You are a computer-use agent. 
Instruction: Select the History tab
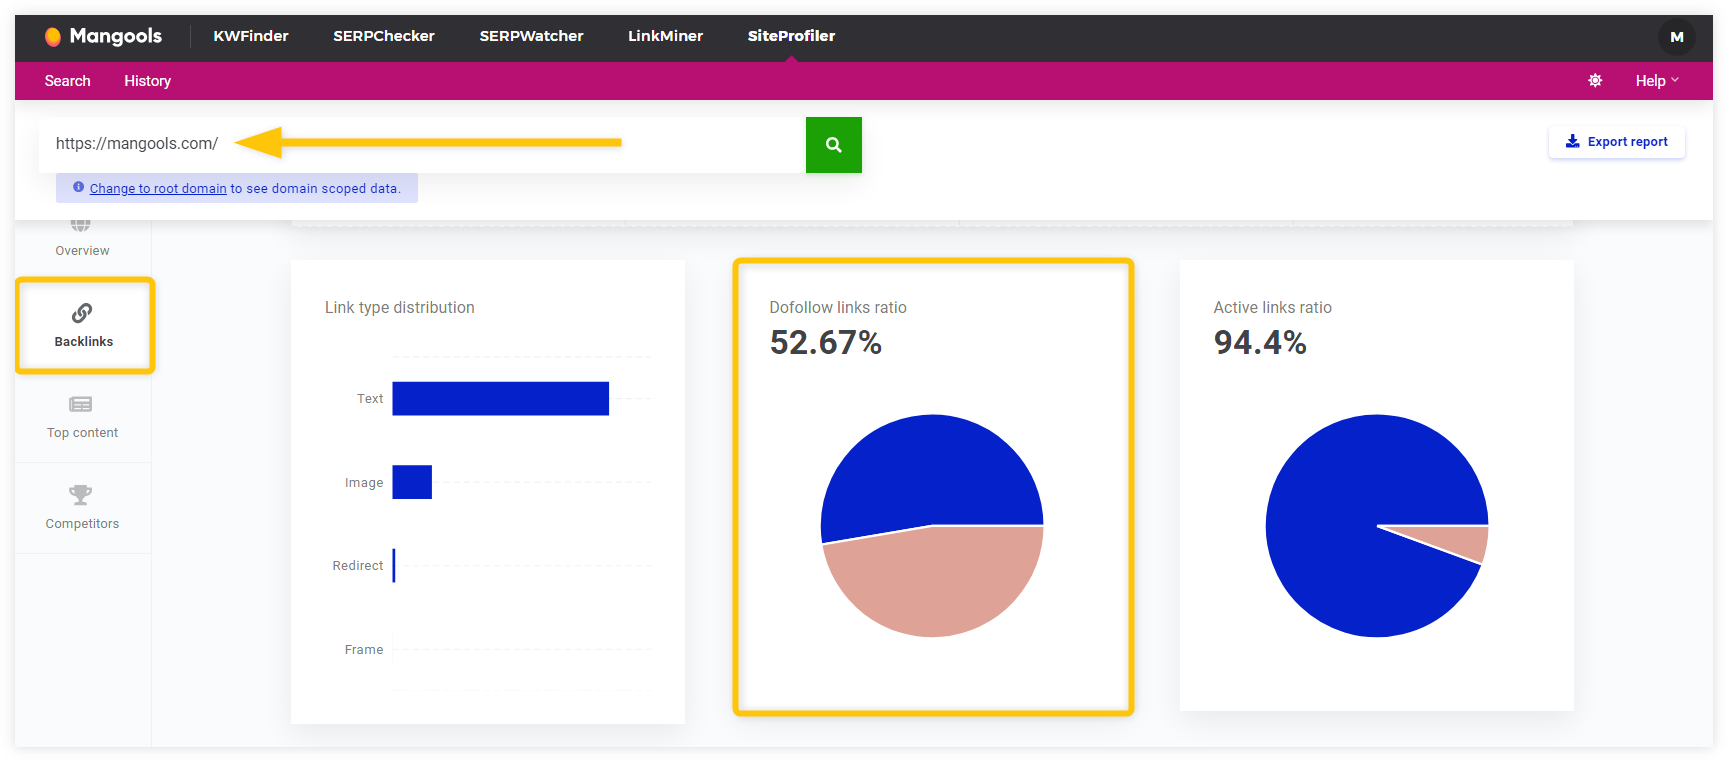(x=147, y=81)
